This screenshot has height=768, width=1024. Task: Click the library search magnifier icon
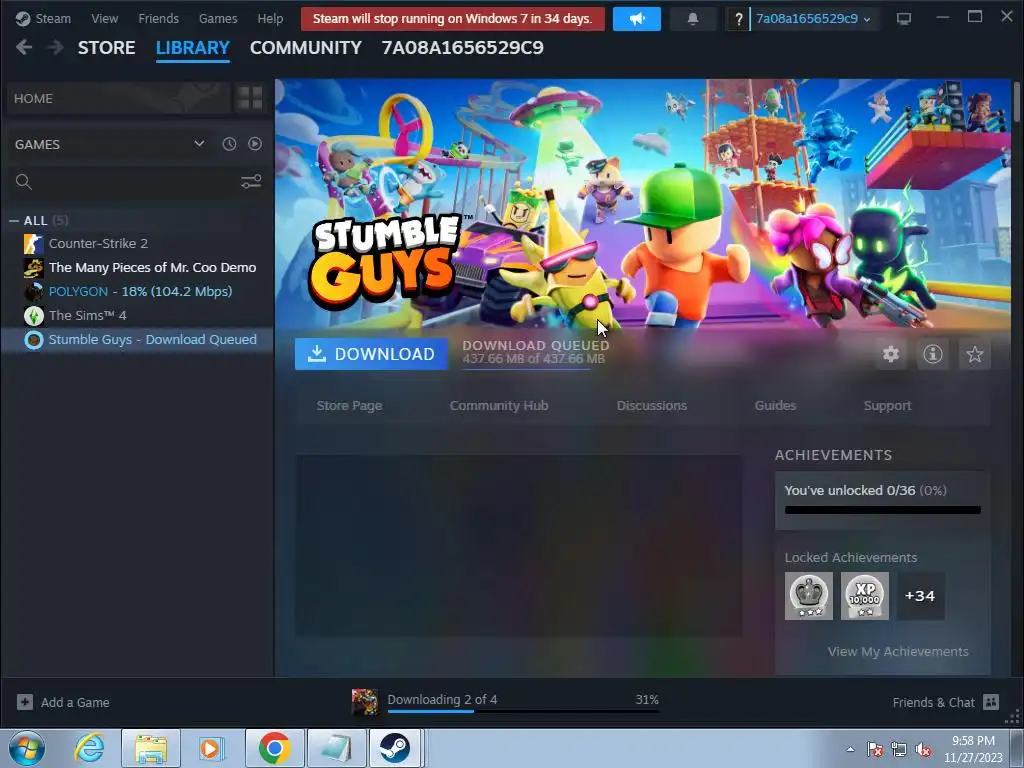tap(24, 182)
